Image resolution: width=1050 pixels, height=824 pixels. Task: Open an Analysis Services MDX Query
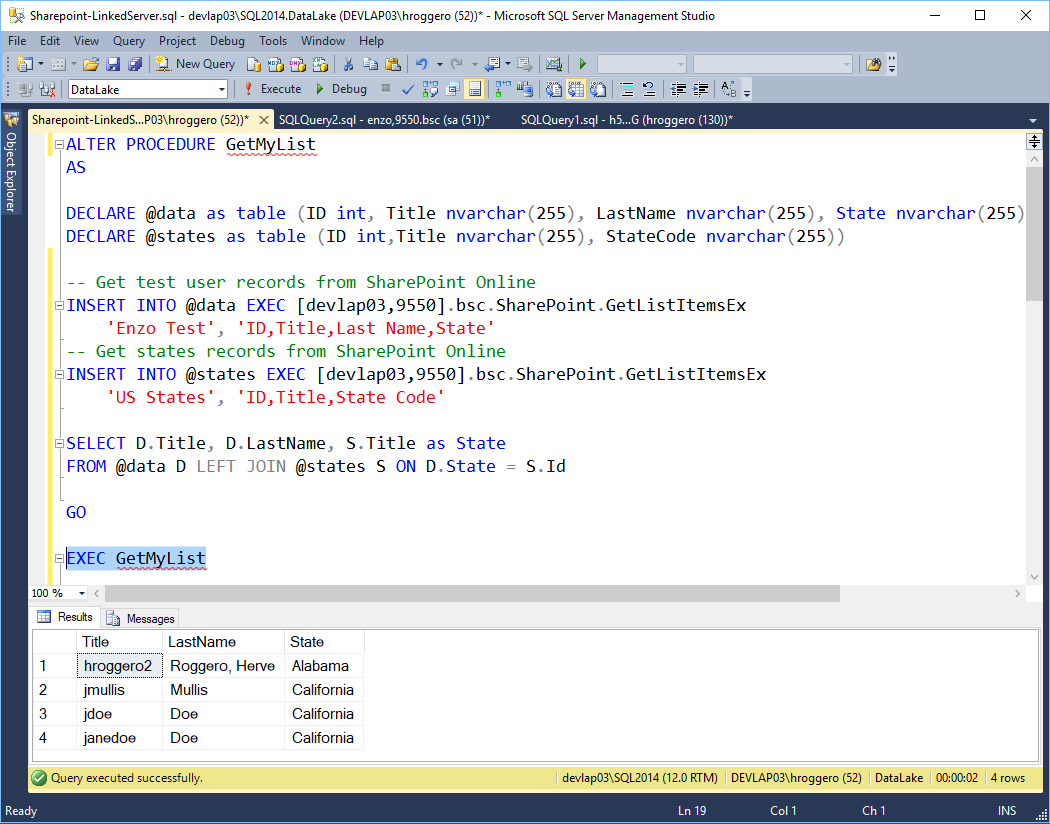[276, 64]
